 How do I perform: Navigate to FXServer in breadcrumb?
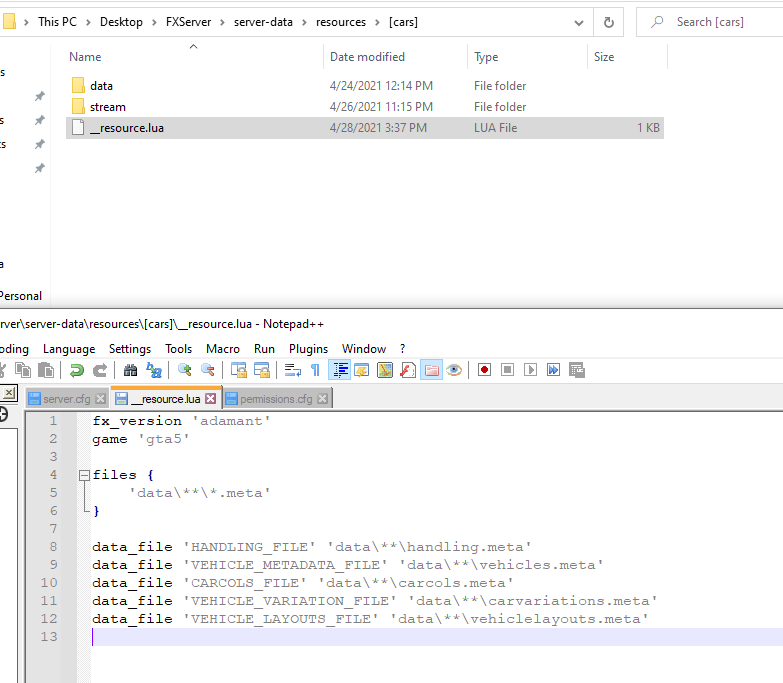coord(188,22)
